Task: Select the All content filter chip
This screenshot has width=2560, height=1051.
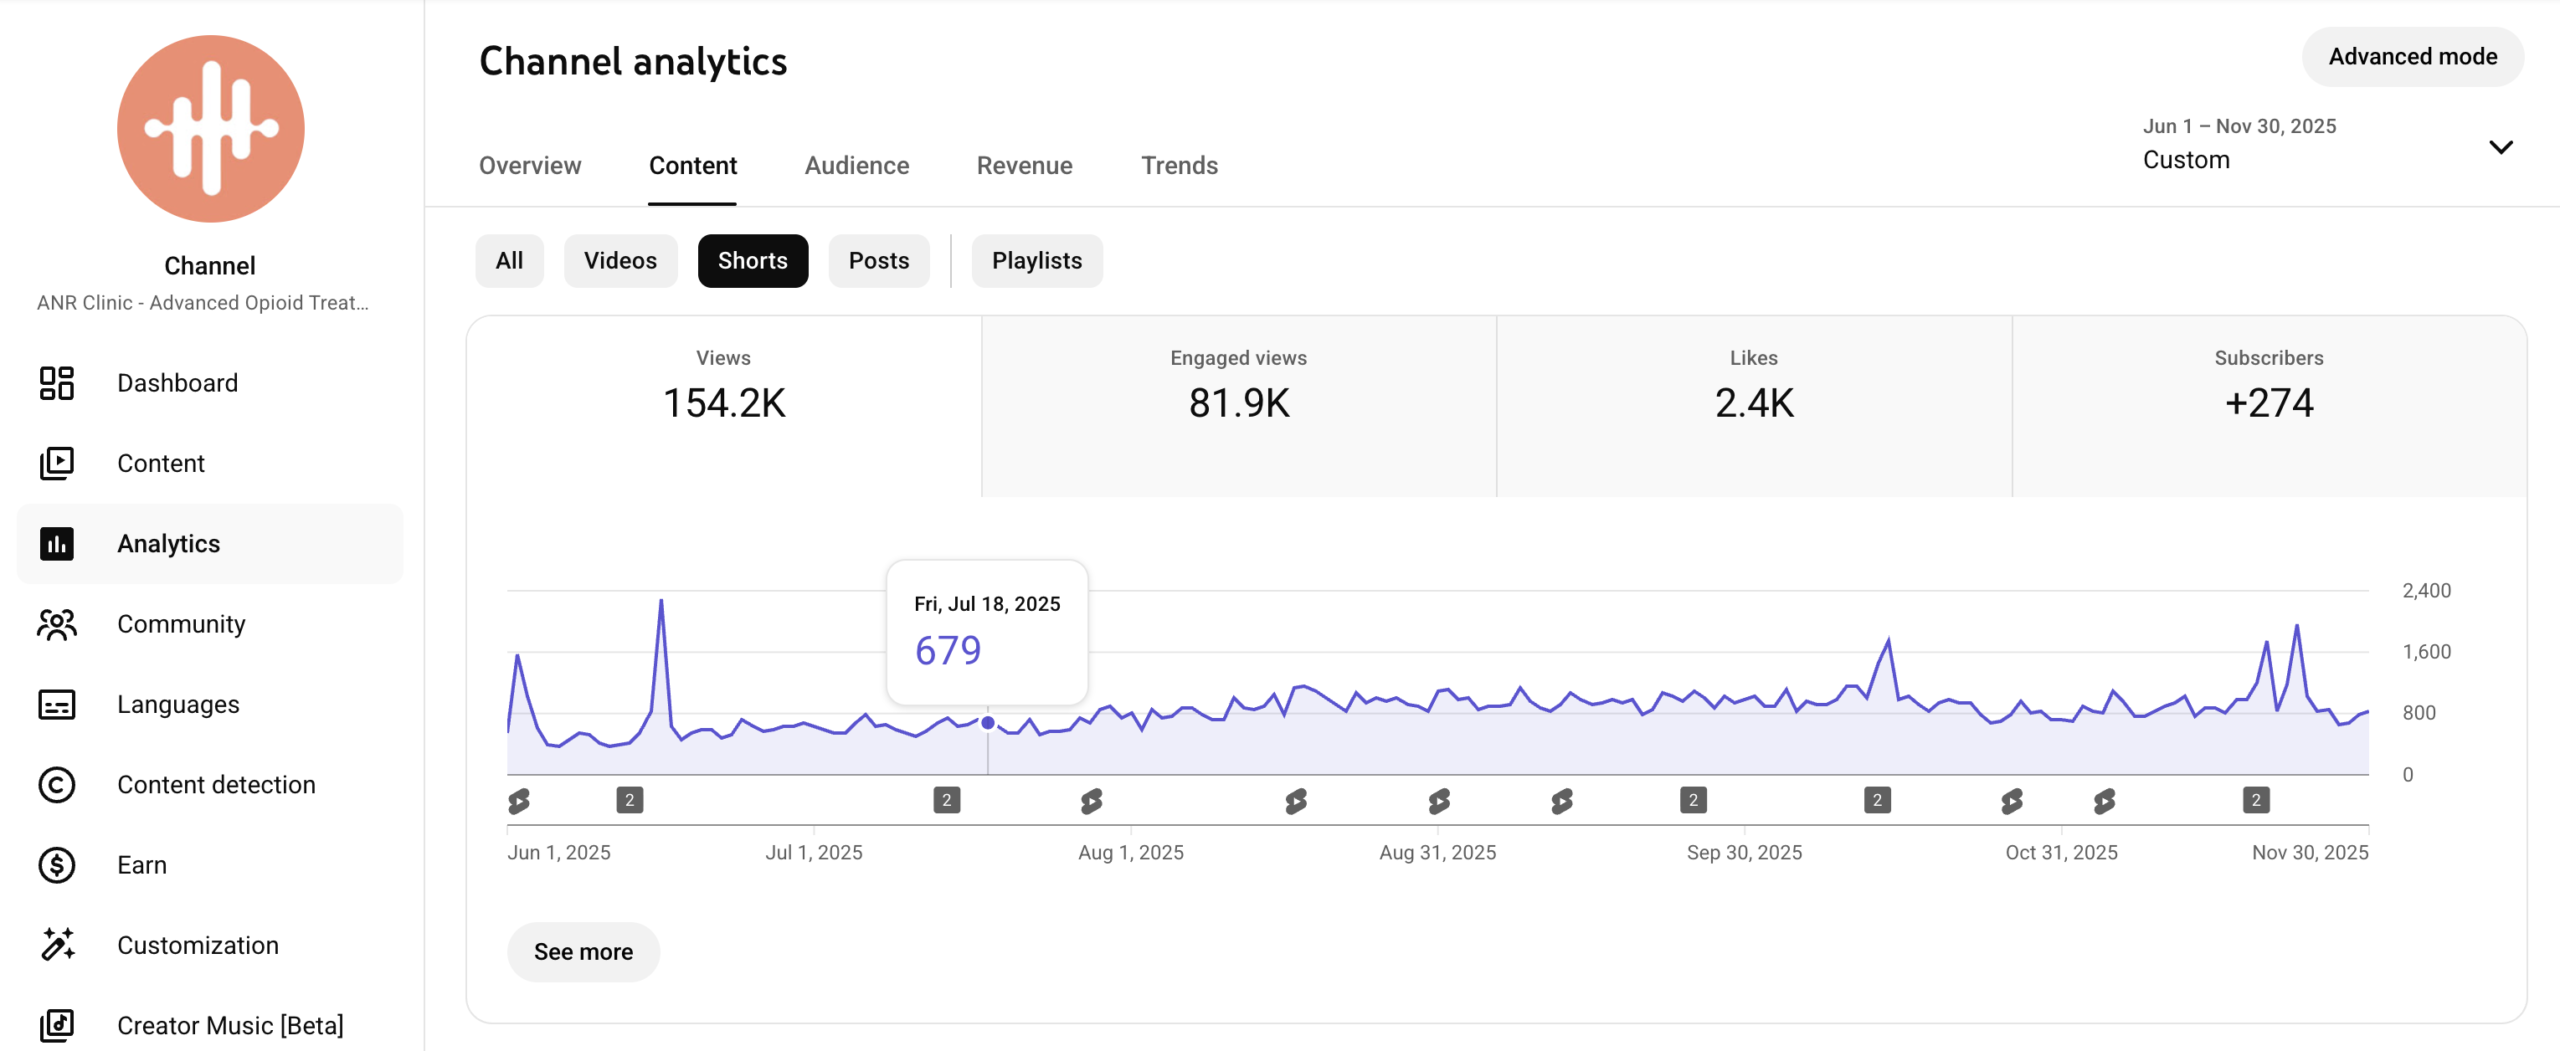Action: [509, 261]
